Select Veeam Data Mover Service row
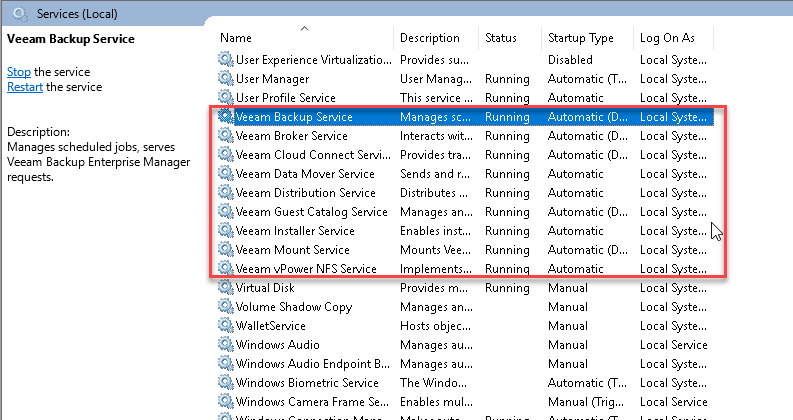This screenshot has width=793, height=420. [x=305, y=174]
